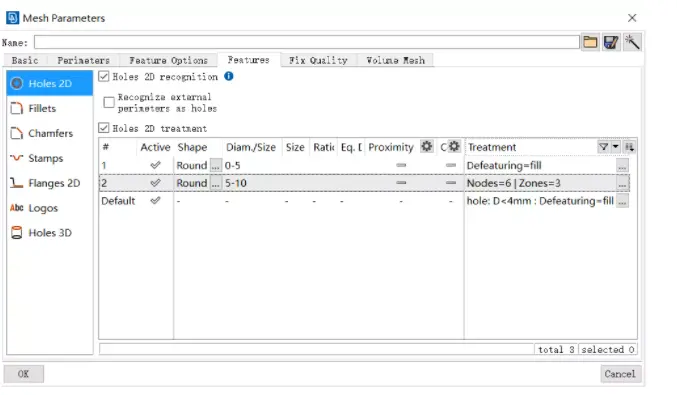Toggle Active checkmark for row 1
The width and height of the screenshot is (677, 395).
pos(155,165)
